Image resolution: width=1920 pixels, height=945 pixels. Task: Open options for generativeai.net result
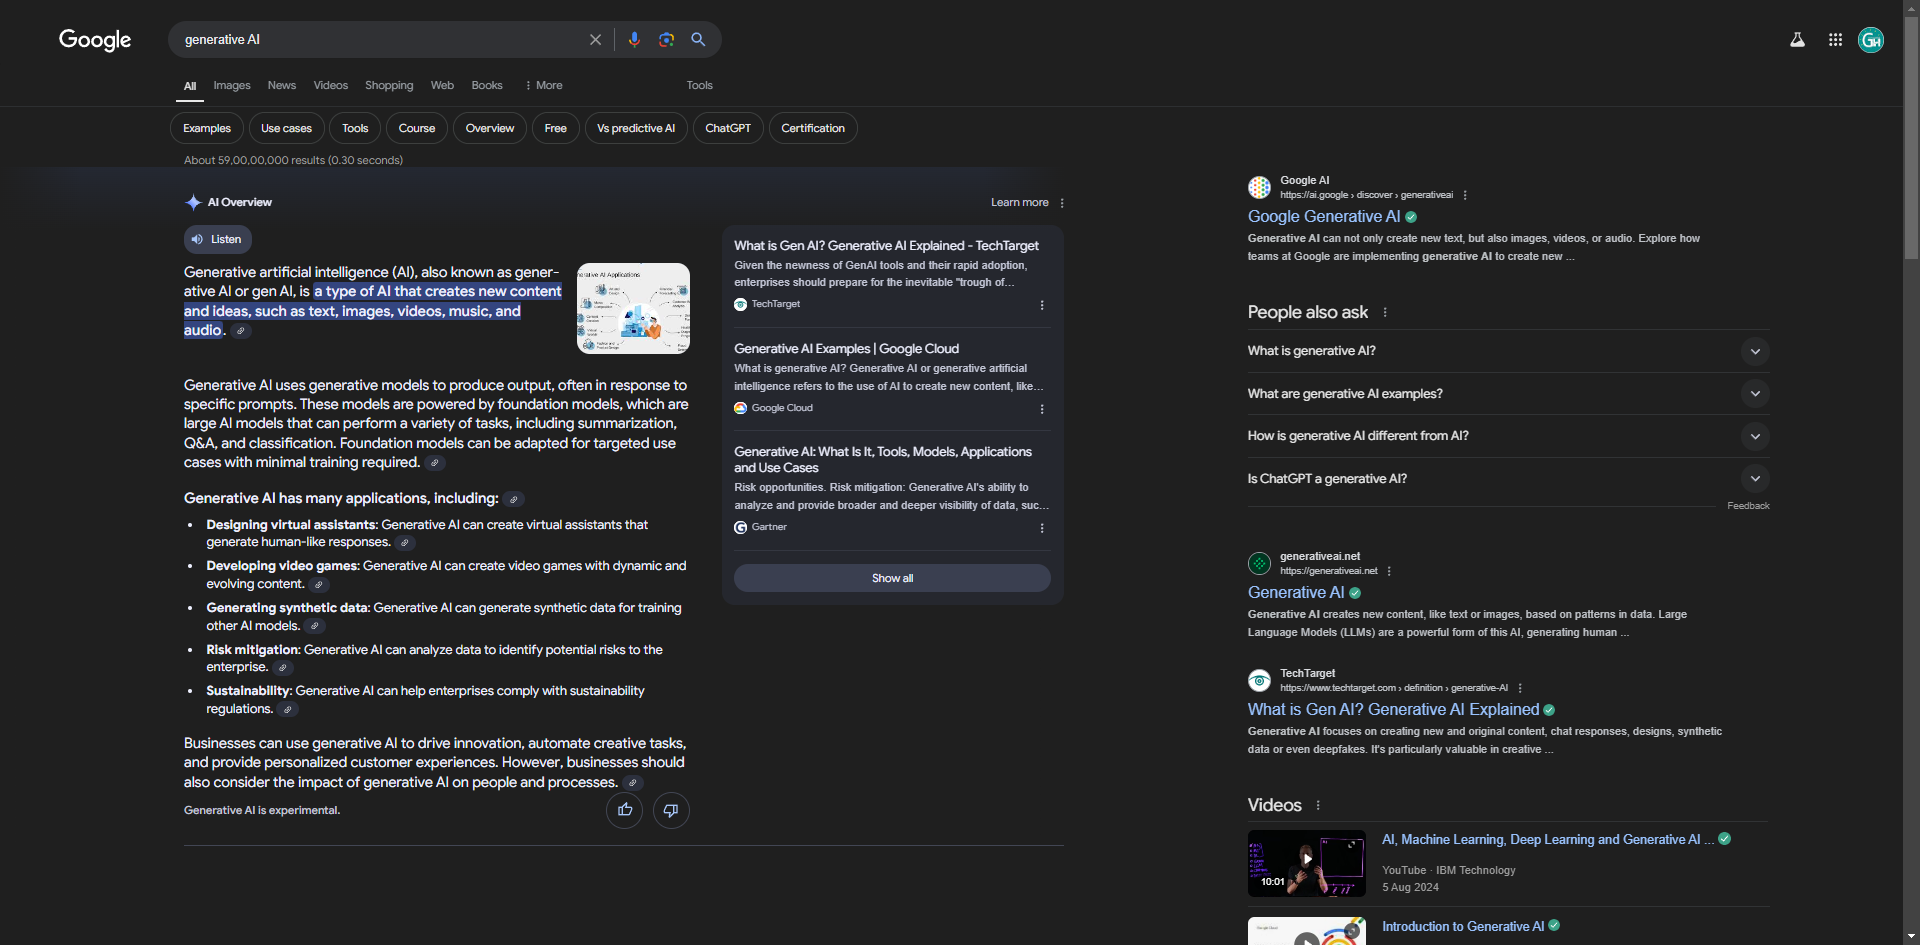click(1389, 571)
